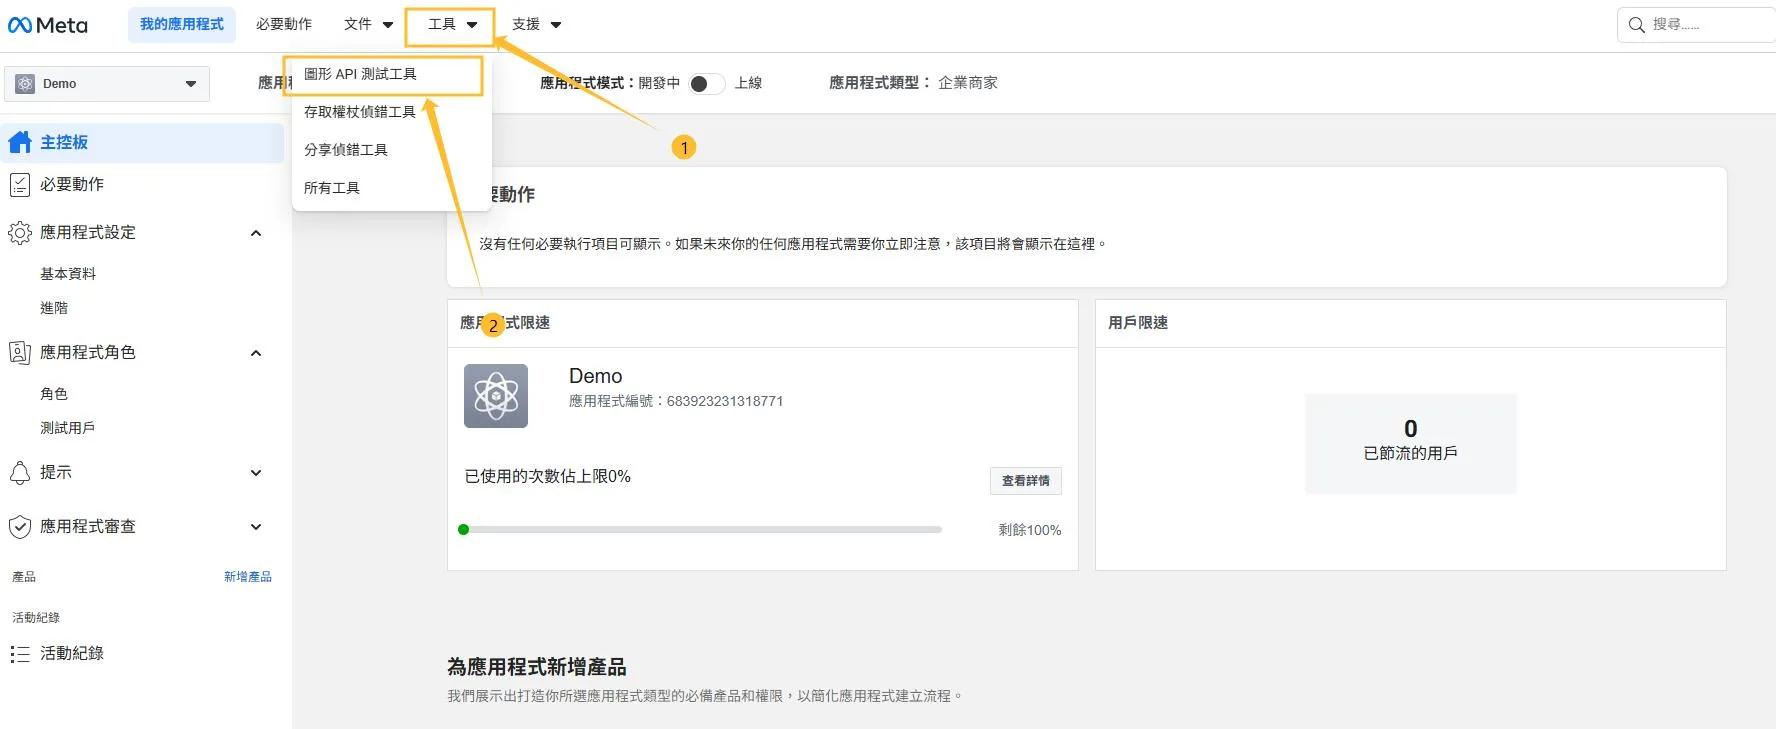Open 基本資料 settings page

tap(68, 274)
